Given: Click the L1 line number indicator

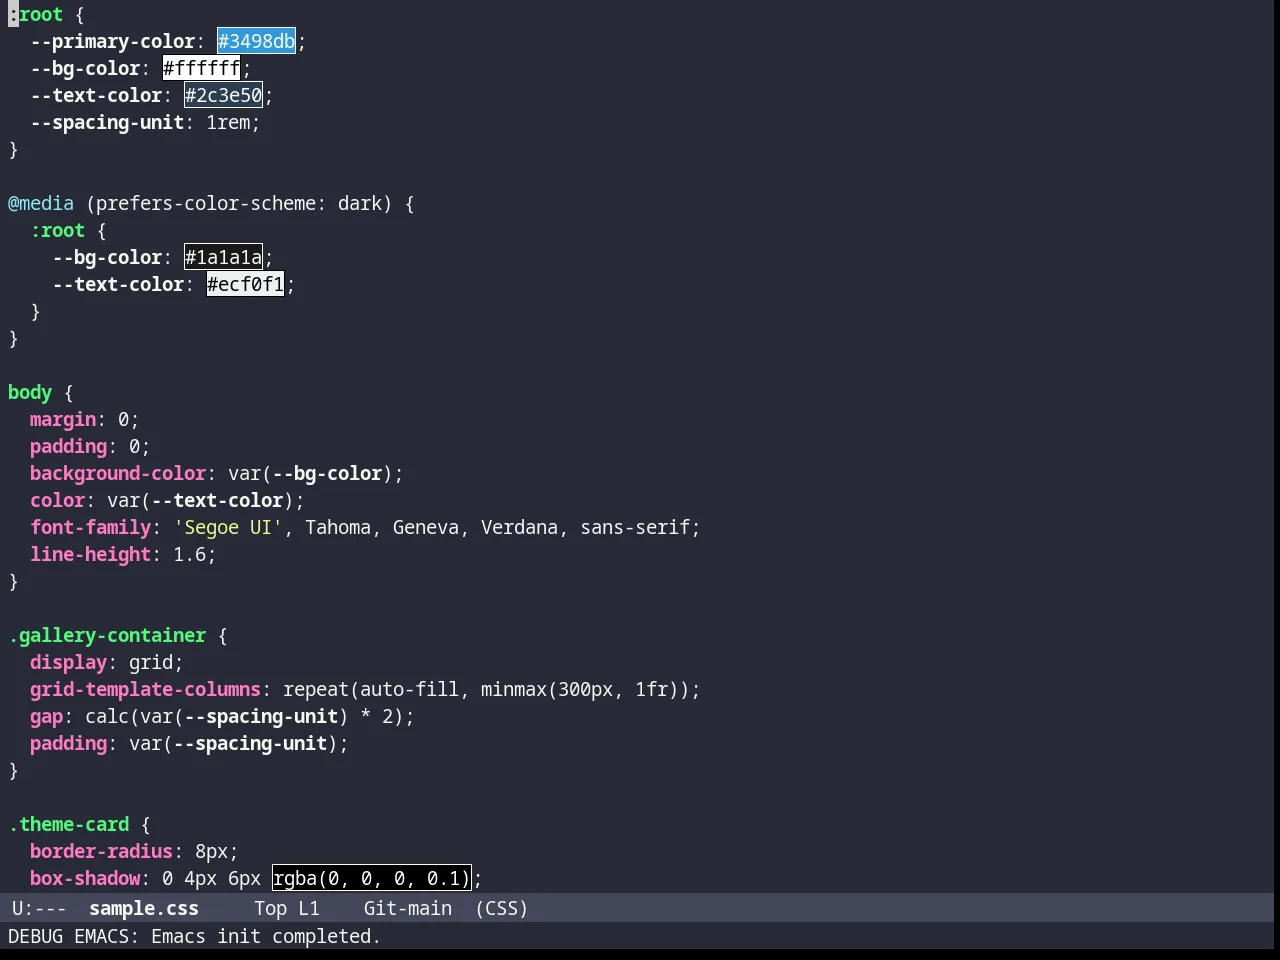Looking at the screenshot, I should (309, 908).
